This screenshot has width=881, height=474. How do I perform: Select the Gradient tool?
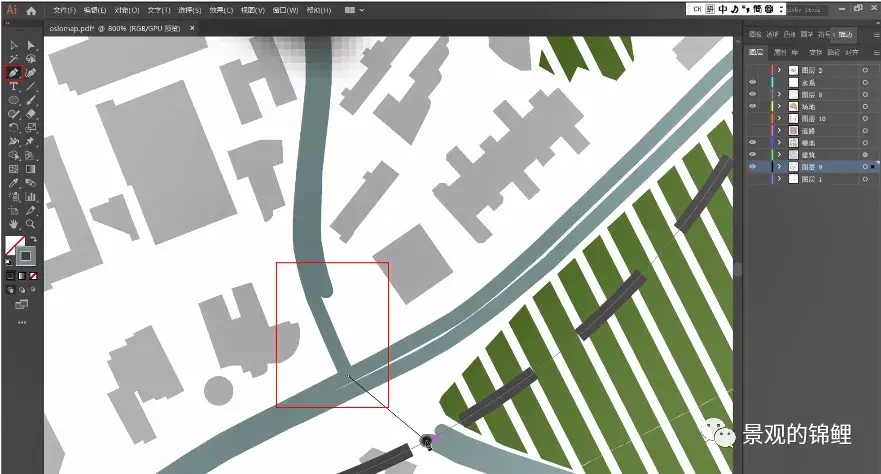(31, 169)
